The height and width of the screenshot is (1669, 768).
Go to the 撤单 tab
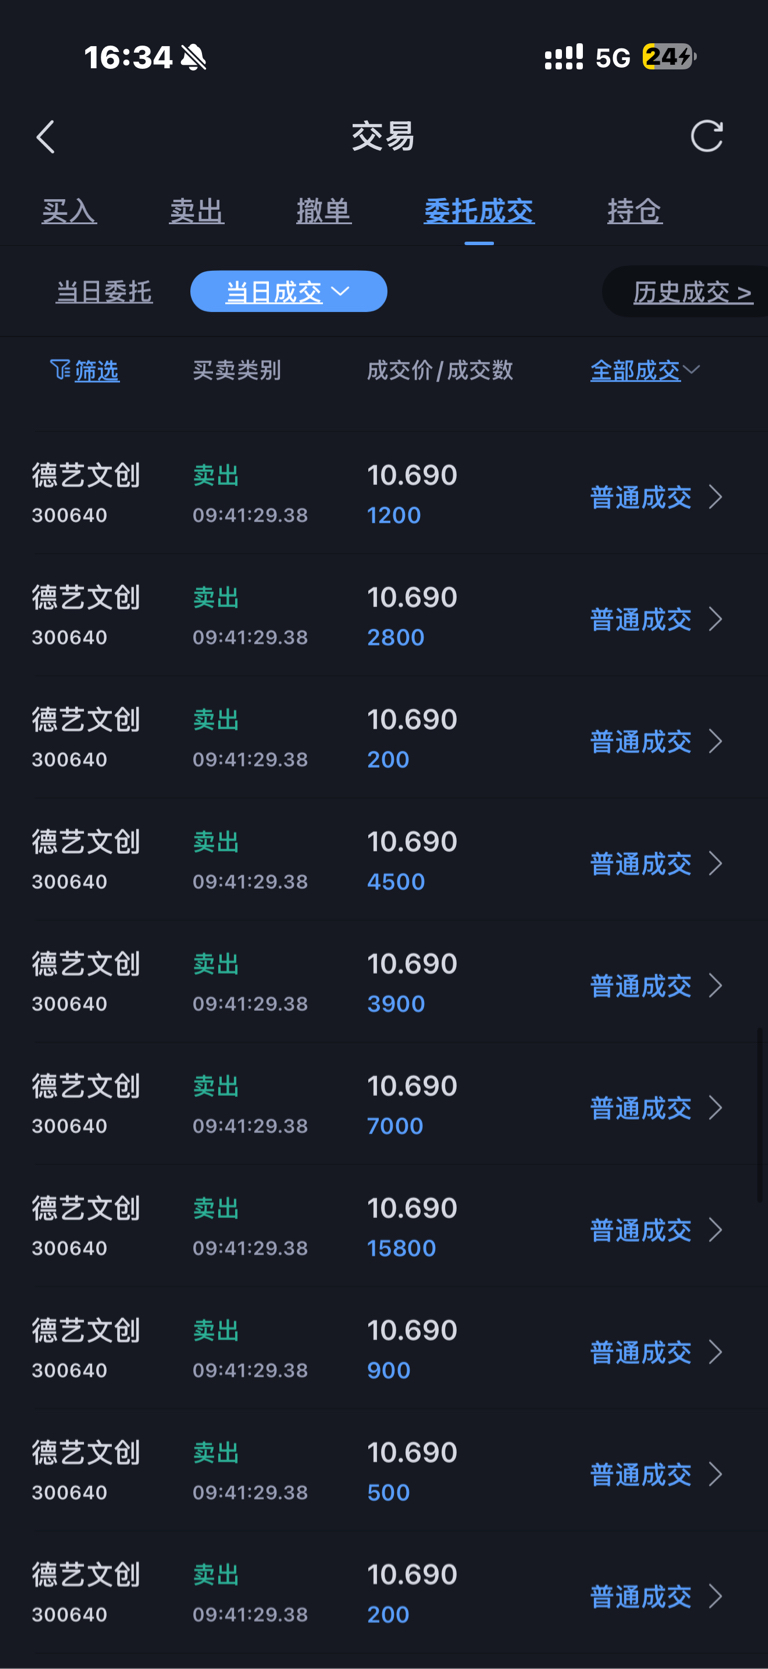pyautogui.click(x=323, y=211)
